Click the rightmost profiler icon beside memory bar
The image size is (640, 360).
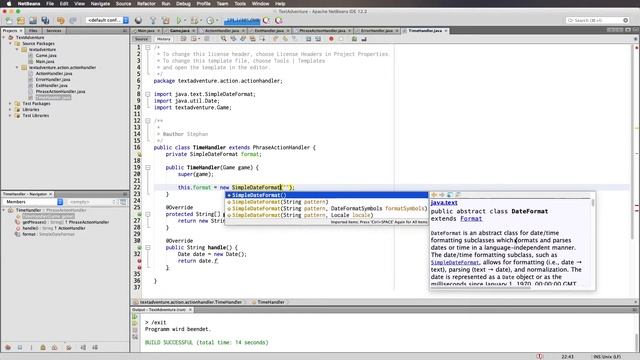coord(279,20)
